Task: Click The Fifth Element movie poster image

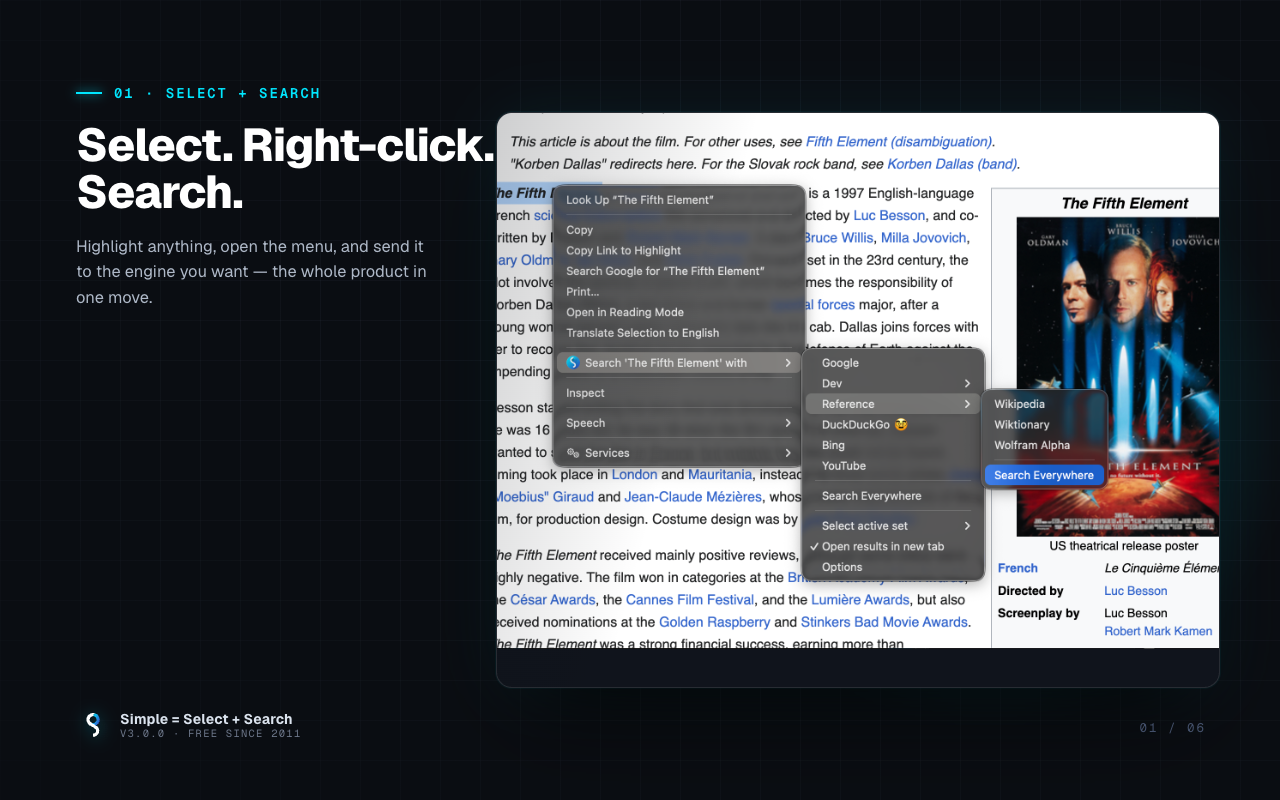Action: tap(1118, 377)
